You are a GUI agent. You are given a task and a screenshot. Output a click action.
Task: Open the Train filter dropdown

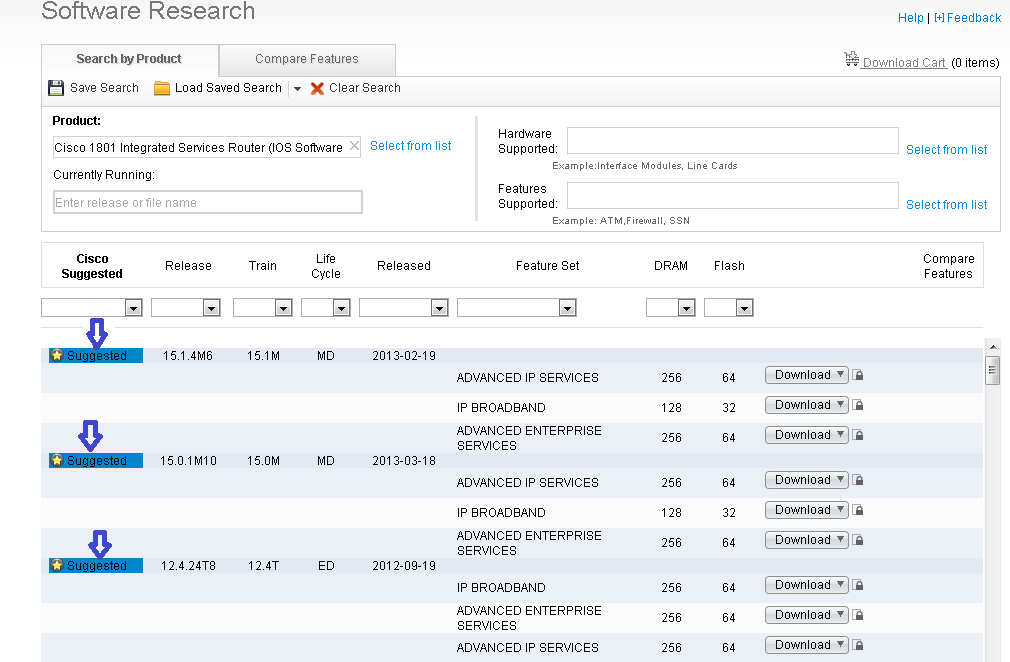(283, 308)
